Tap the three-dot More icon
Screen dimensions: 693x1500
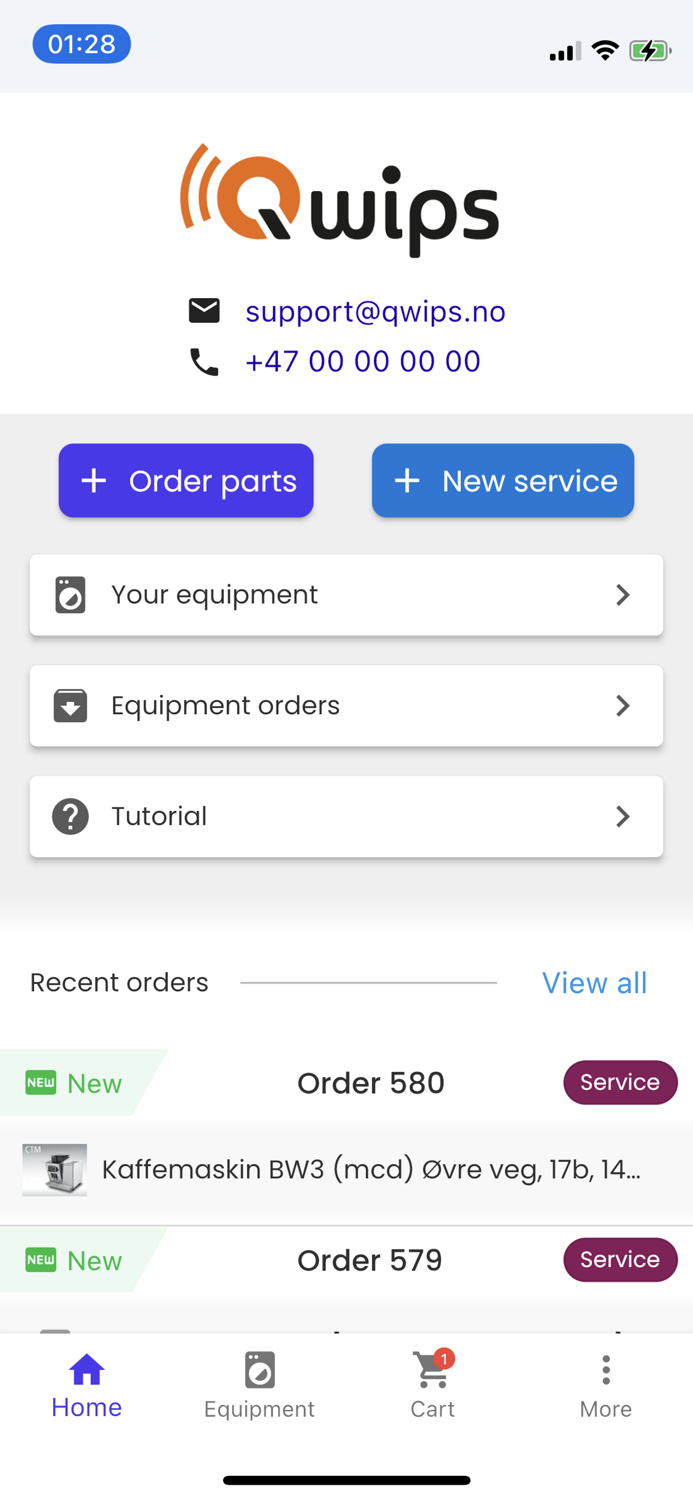(606, 1370)
